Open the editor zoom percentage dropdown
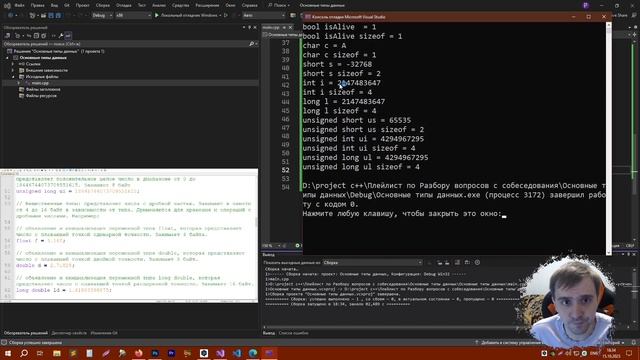This screenshot has width=640, height=360. tap(271, 246)
